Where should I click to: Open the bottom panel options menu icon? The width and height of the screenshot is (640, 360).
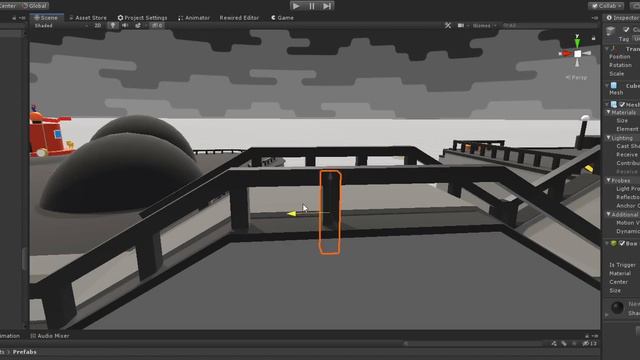(594, 336)
